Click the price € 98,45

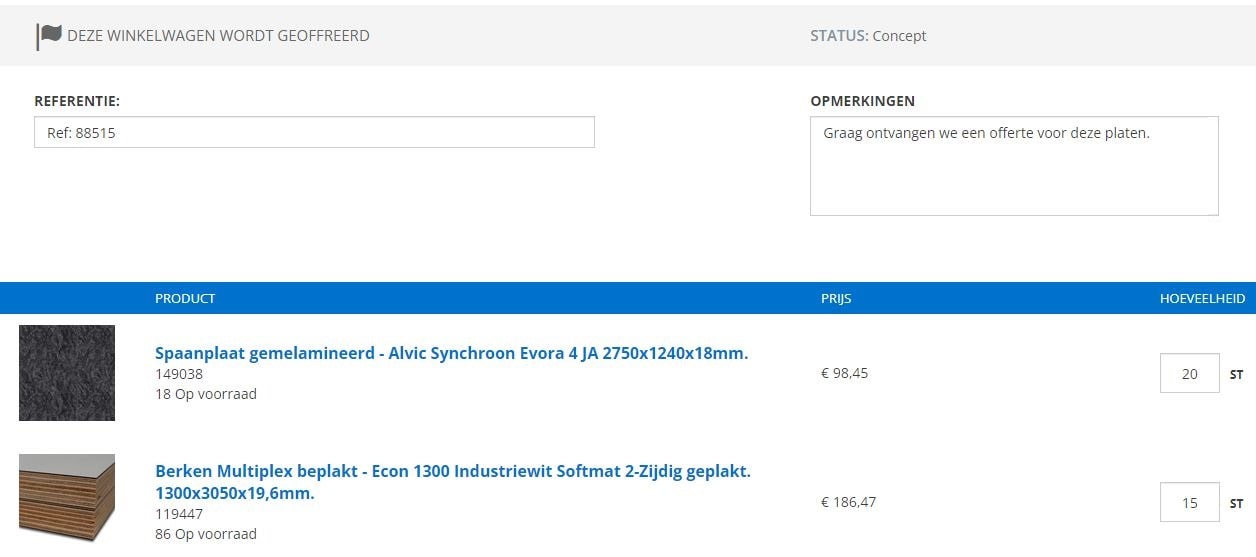click(844, 373)
